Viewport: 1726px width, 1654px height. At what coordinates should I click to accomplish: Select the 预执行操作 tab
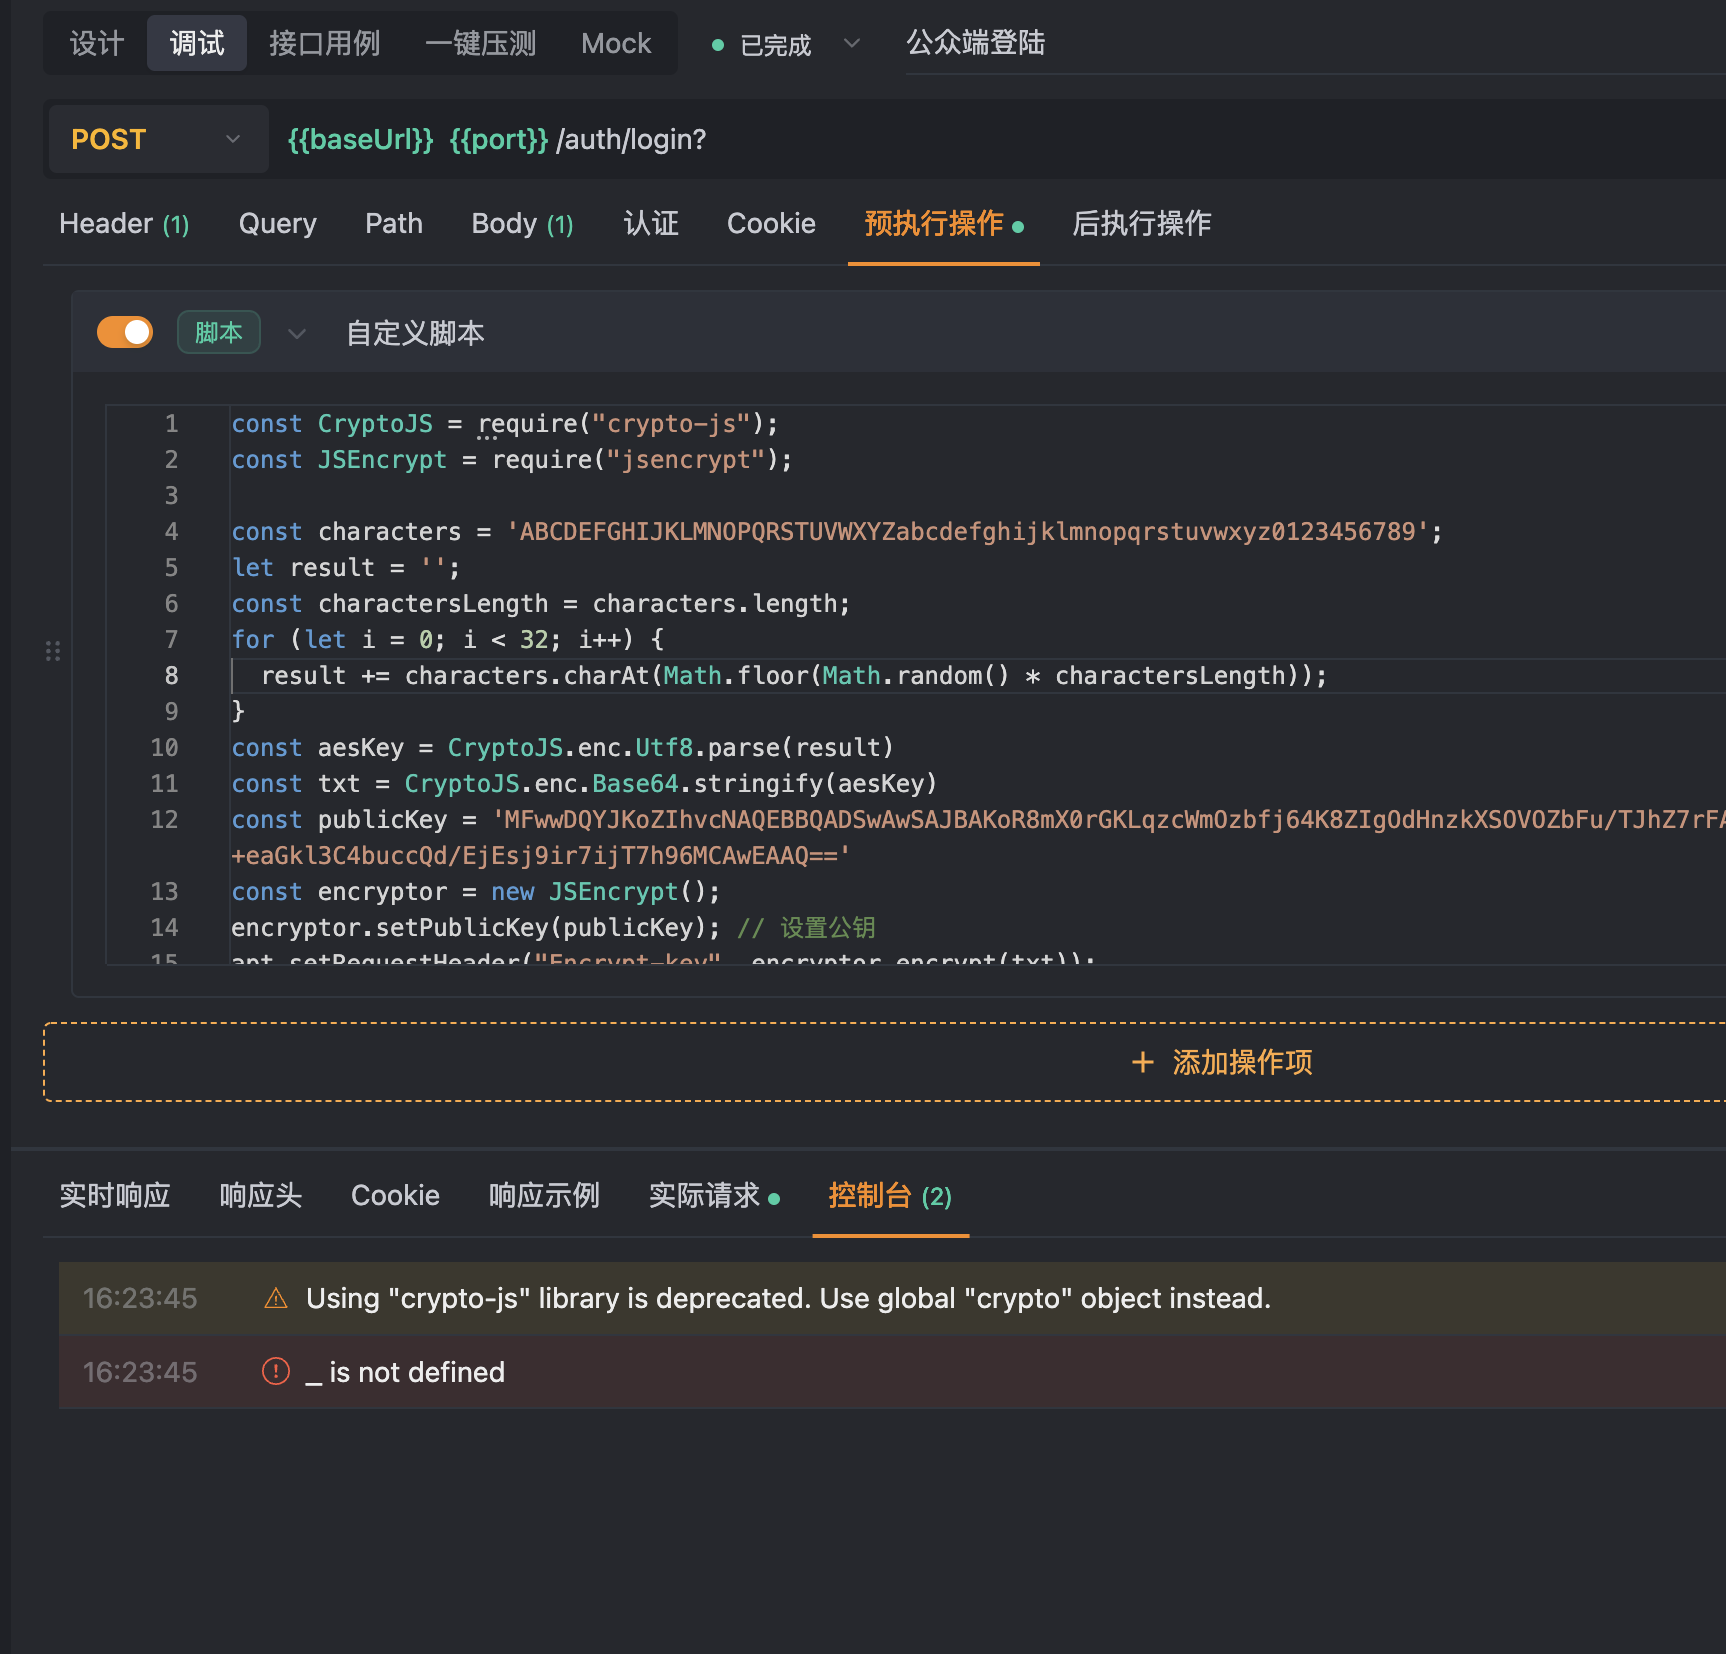tap(943, 224)
